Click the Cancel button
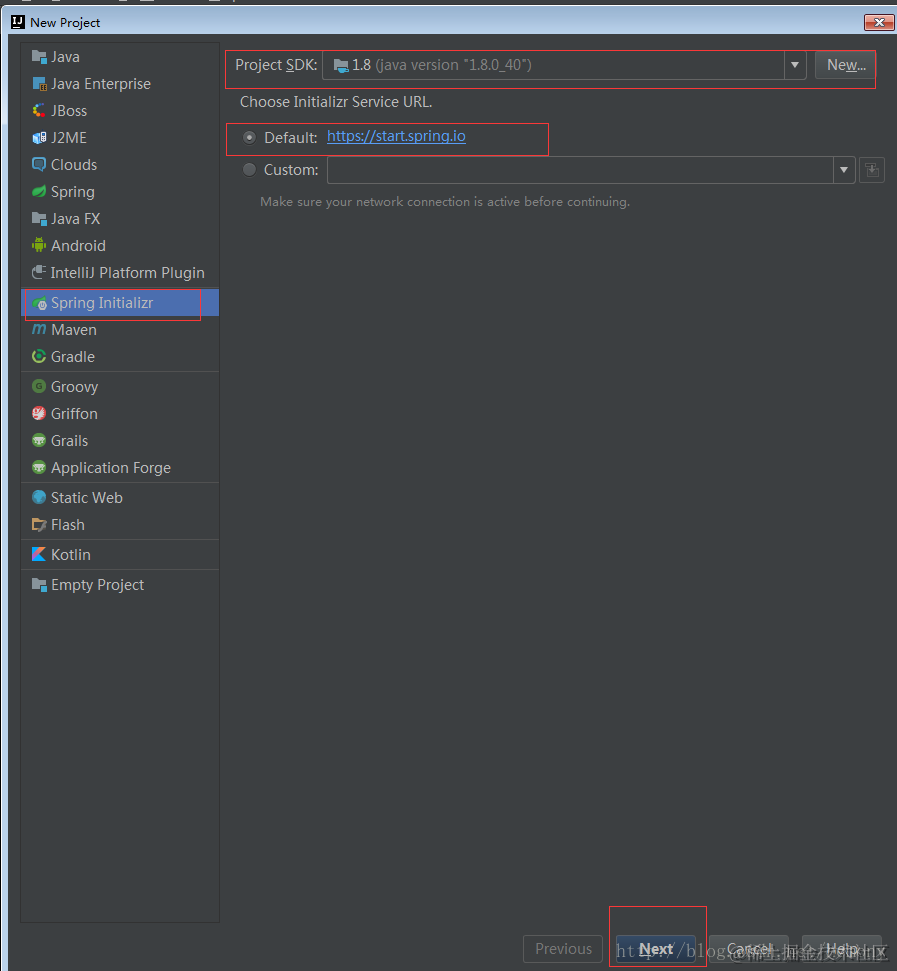This screenshot has height=971, width=897. [x=749, y=949]
